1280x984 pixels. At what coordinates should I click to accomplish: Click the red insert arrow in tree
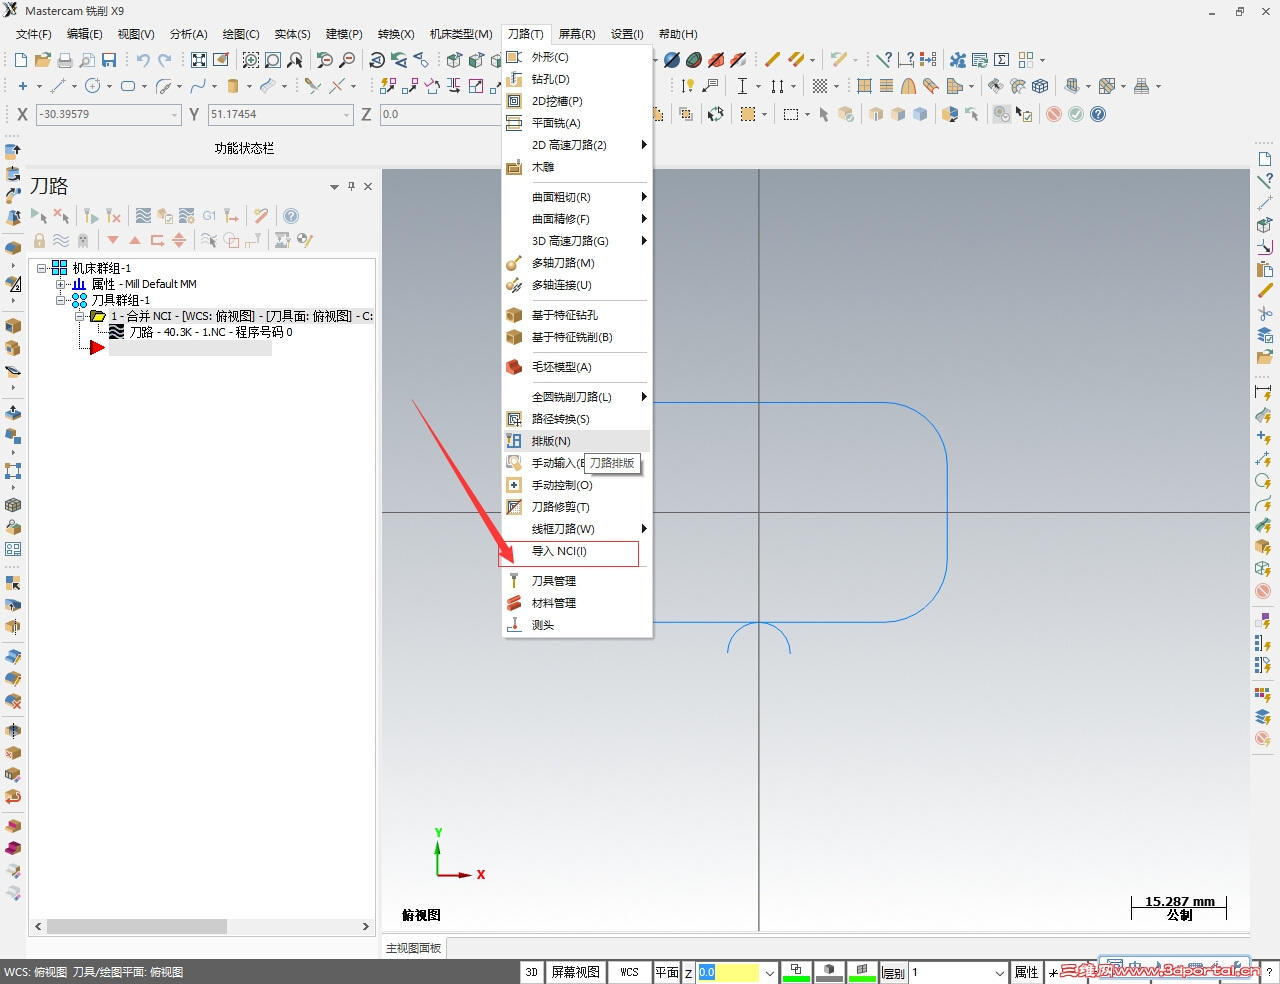tap(97, 348)
